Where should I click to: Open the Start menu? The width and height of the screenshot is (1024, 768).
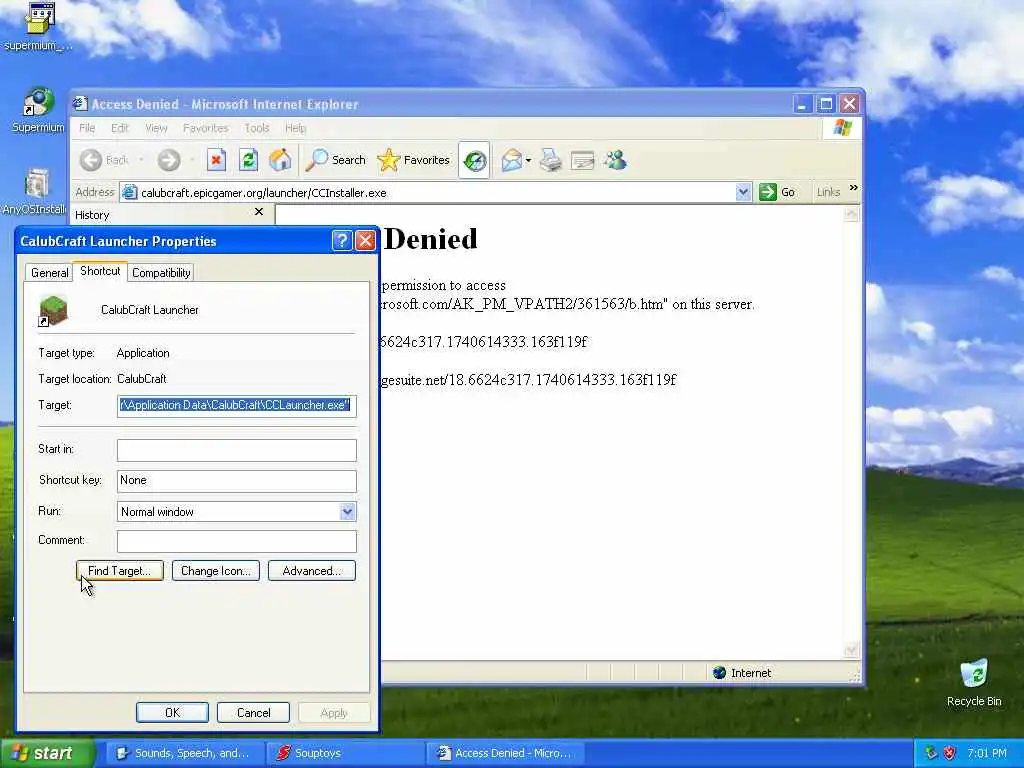pyautogui.click(x=48, y=754)
